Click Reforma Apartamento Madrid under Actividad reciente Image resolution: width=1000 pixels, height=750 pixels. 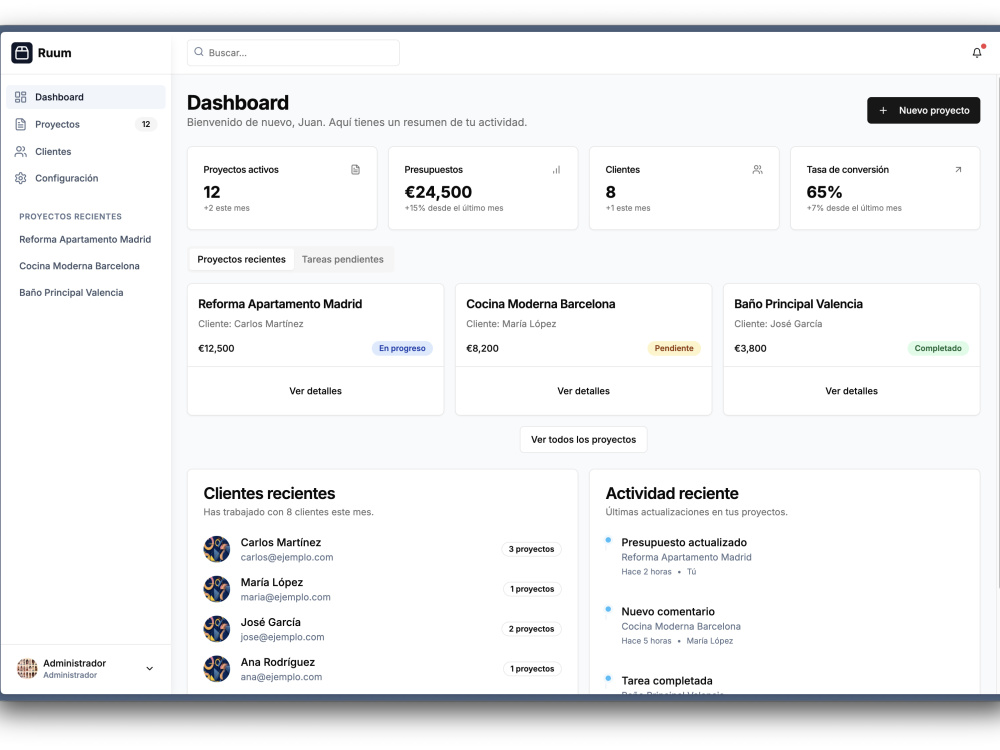click(x=686, y=557)
